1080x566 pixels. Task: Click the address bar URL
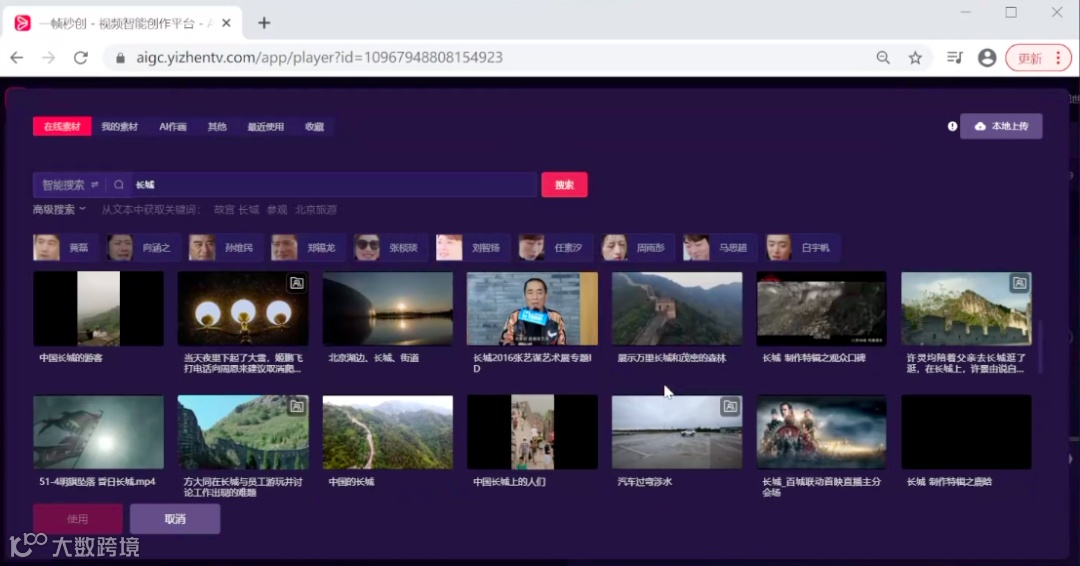click(x=319, y=58)
